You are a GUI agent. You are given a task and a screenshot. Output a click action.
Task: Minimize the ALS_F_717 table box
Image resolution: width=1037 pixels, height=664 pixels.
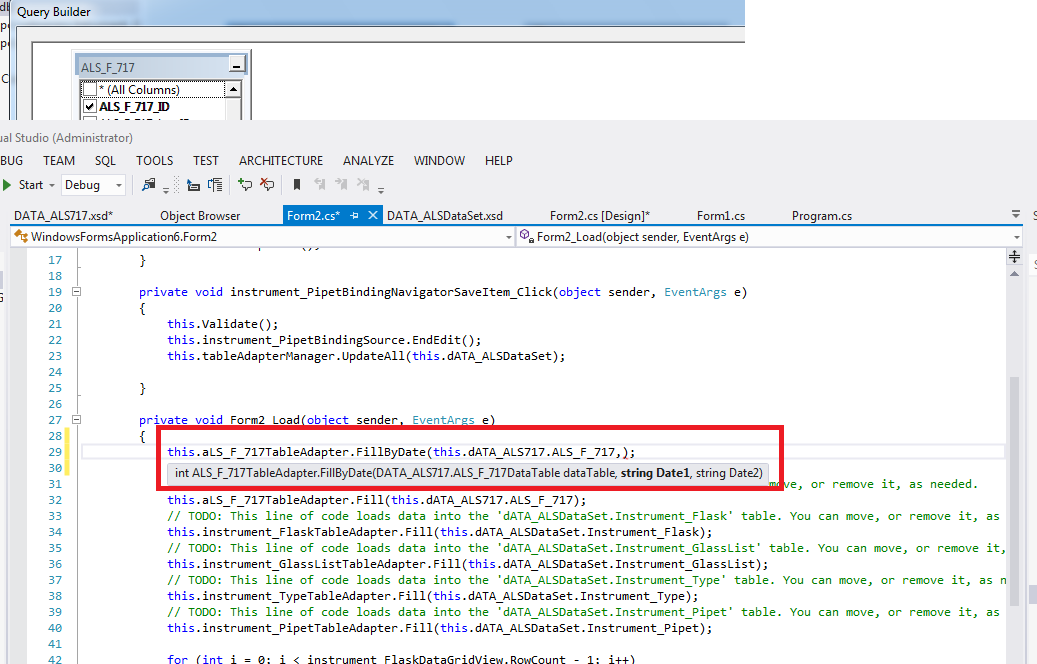click(236, 67)
